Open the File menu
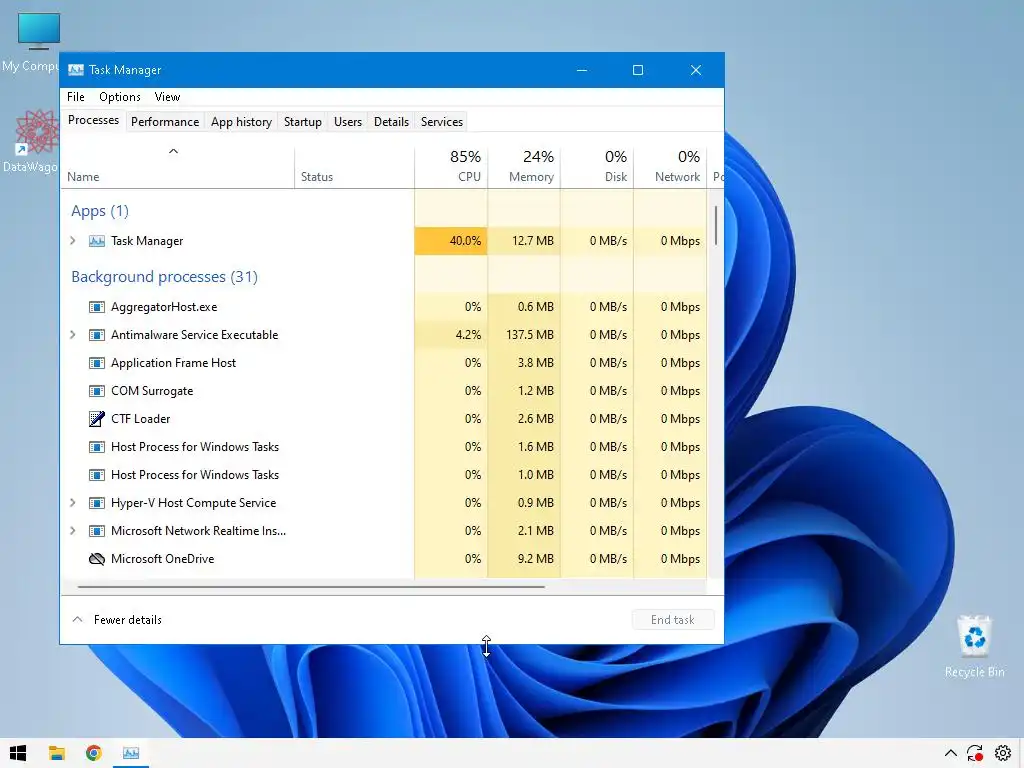Image resolution: width=1024 pixels, height=768 pixels. click(x=76, y=97)
